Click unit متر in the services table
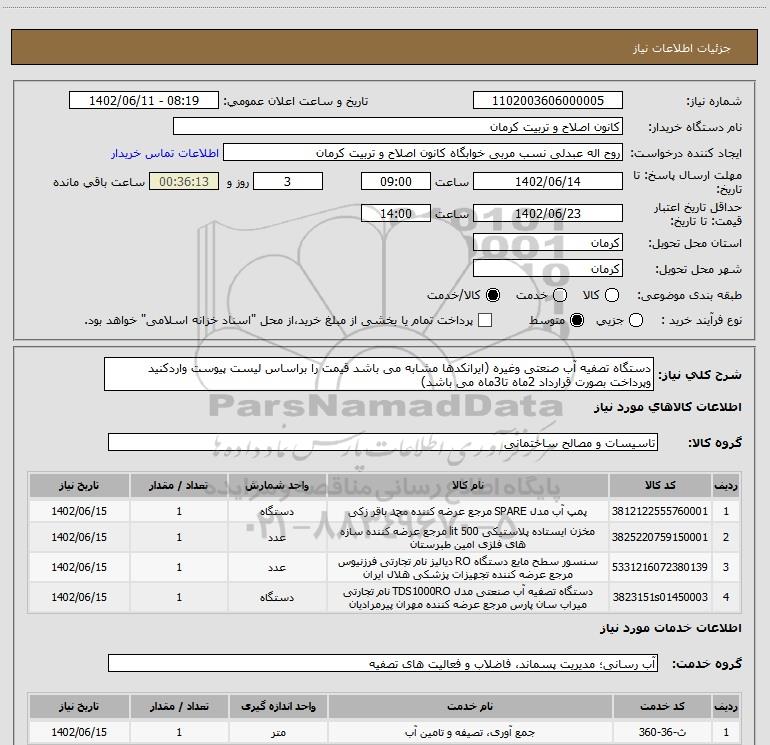770x745 pixels. click(278, 732)
